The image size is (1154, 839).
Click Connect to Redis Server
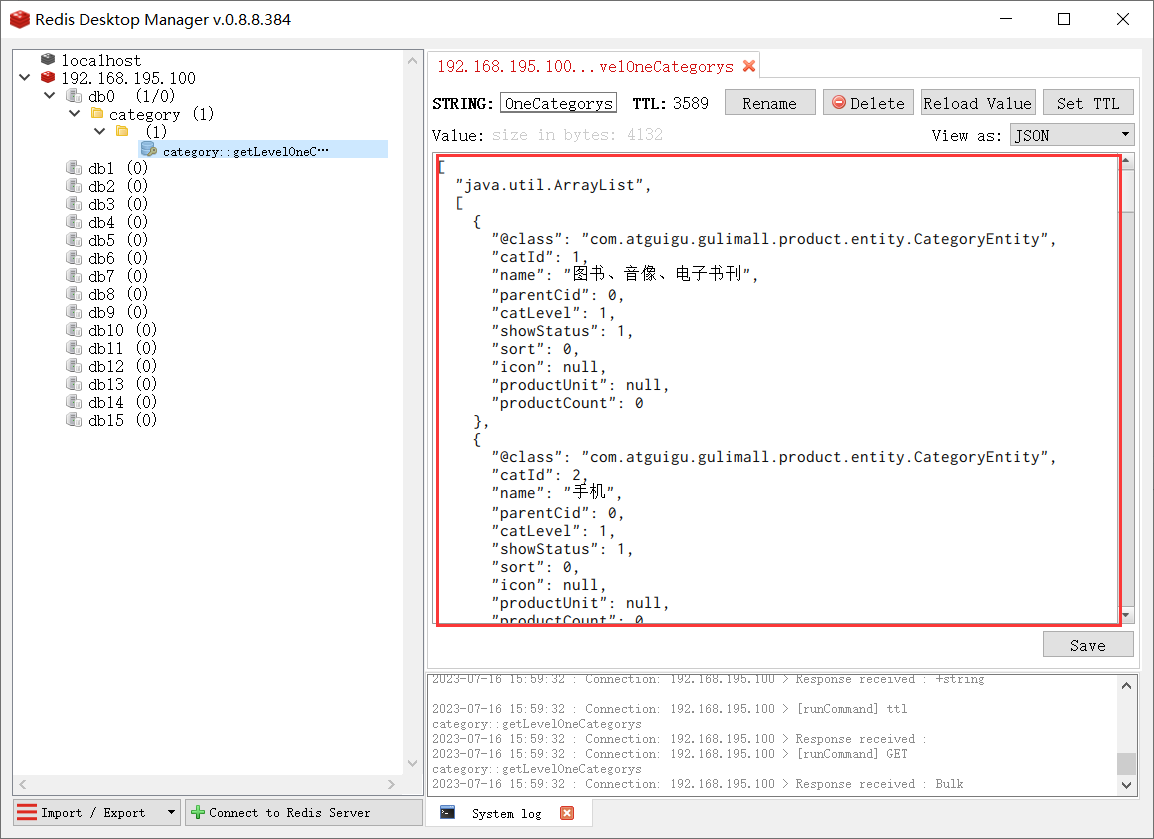point(304,812)
